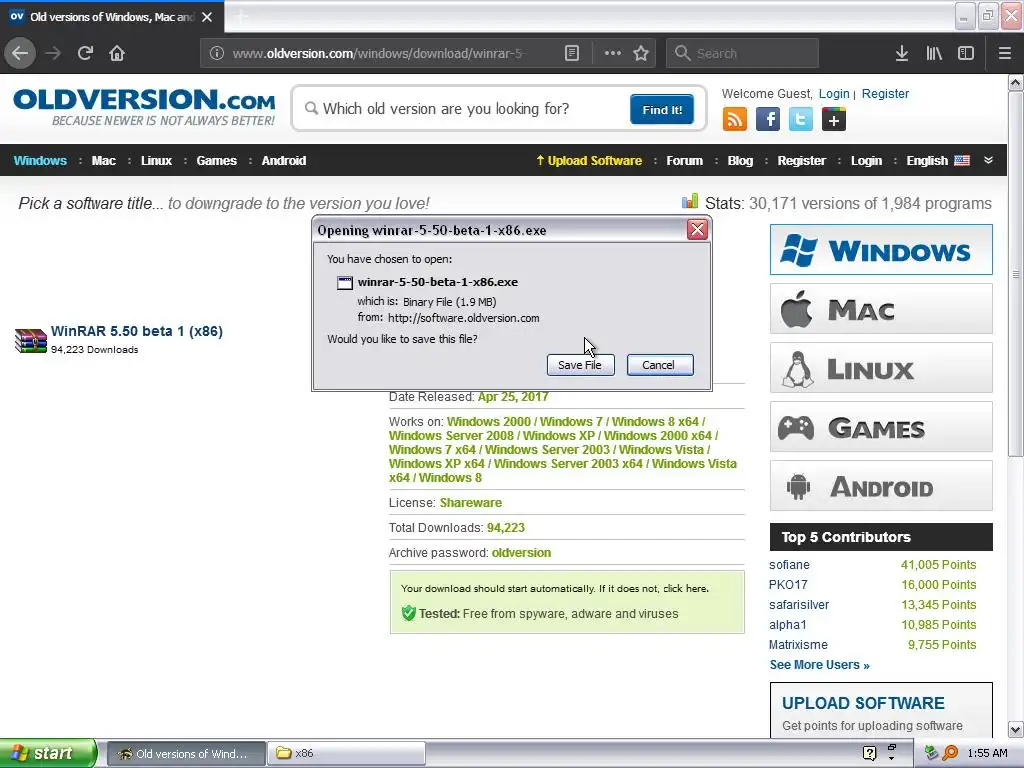The image size is (1024, 768).
Task: Expand the double-chevron at nav bar end
Action: 988,160
